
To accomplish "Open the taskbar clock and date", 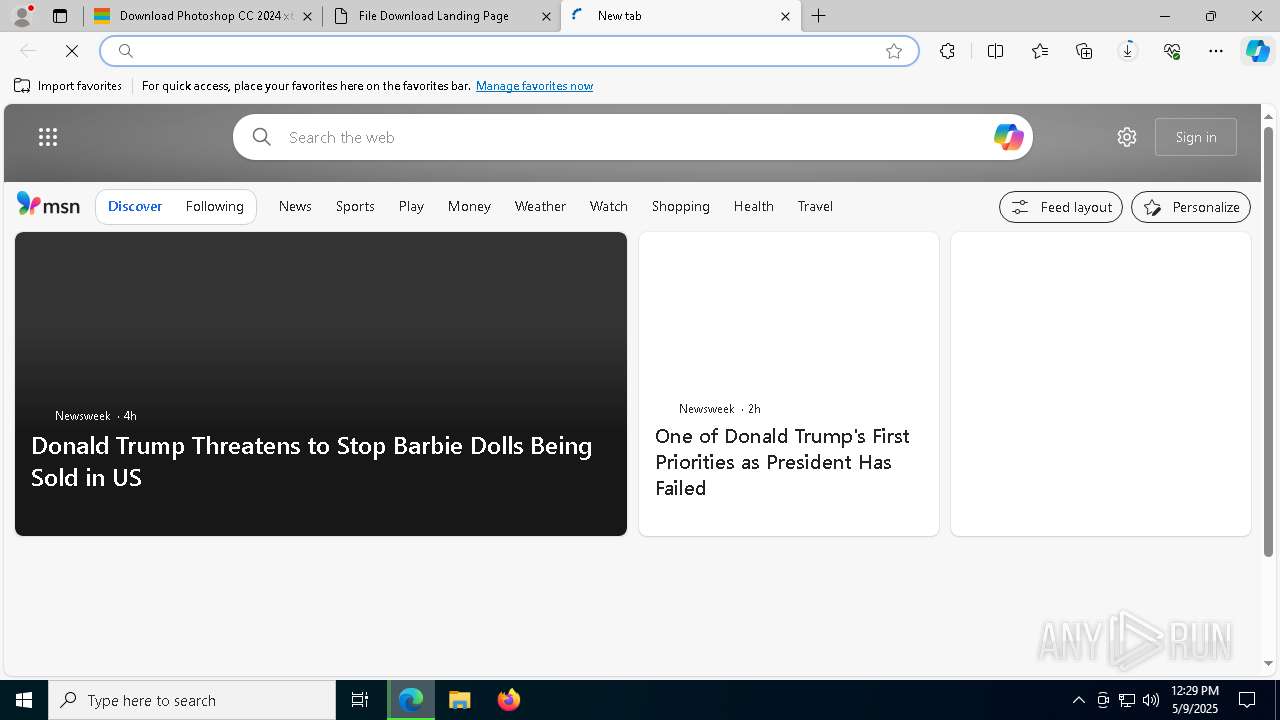I will 1195,700.
